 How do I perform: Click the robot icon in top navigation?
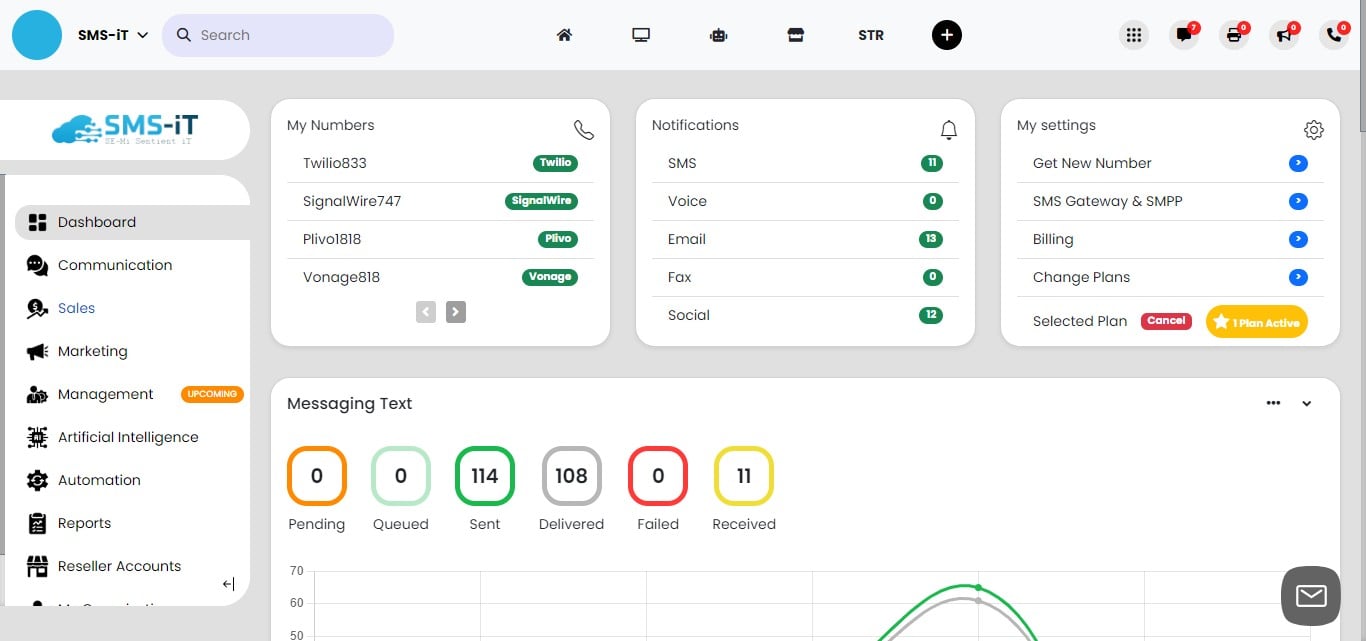click(718, 35)
